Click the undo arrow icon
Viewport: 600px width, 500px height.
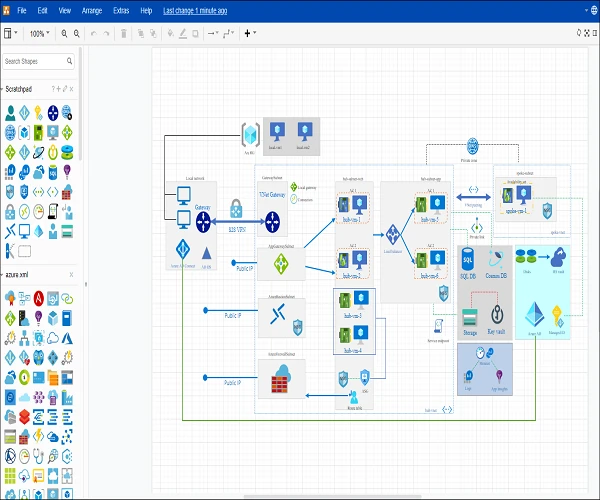pyautogui.click(x=94, y=33)
